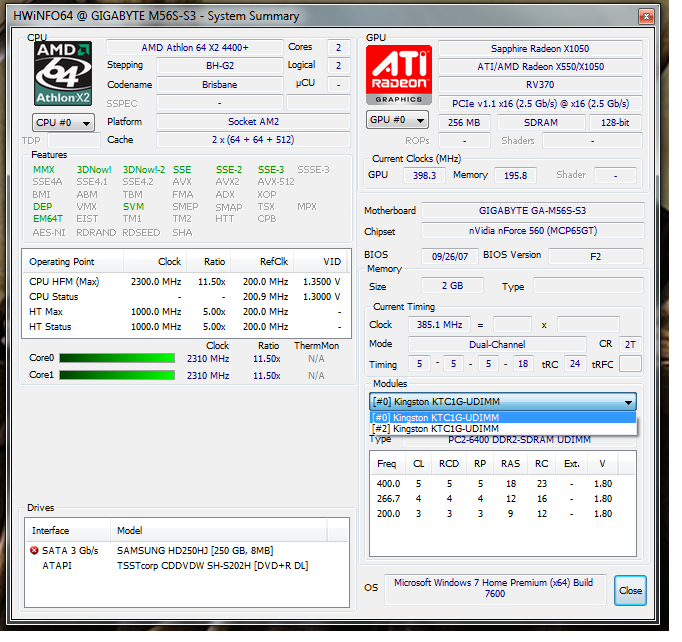
Task: Click the PCIe v1.1 x16 bus field
Action: tap(540, 104)
